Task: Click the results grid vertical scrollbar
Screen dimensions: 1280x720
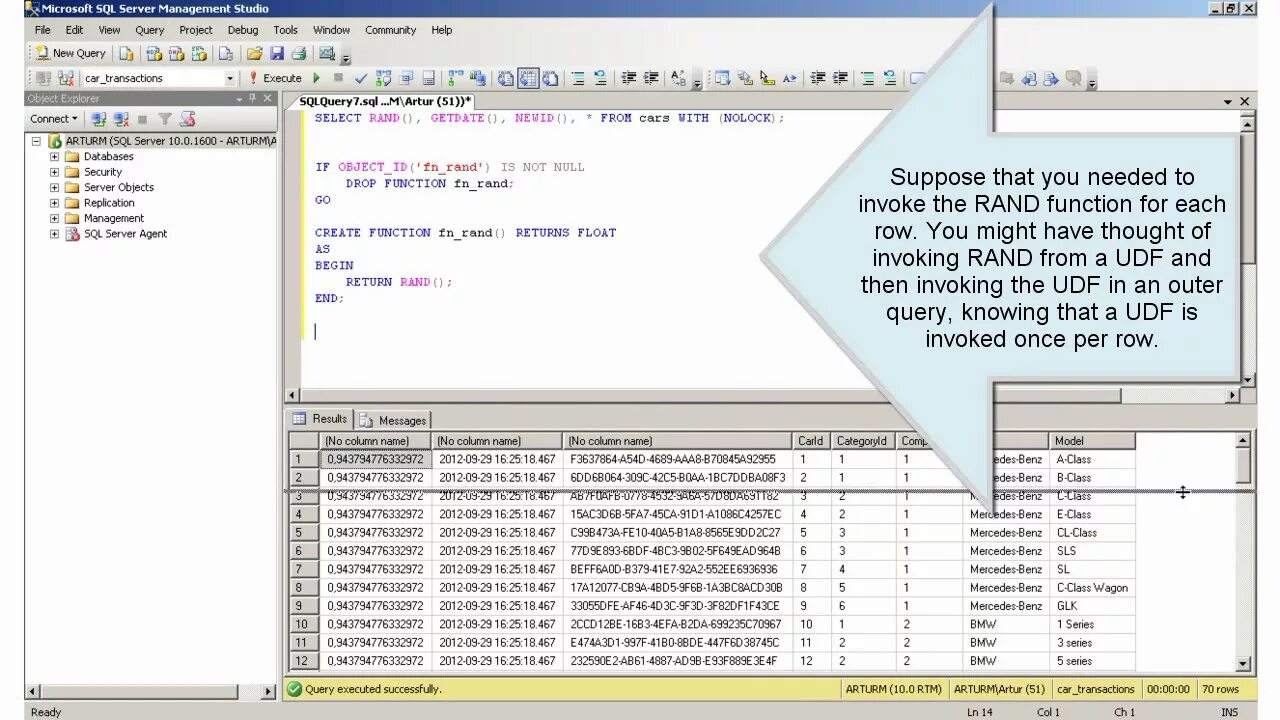Action: (1243, 551)
